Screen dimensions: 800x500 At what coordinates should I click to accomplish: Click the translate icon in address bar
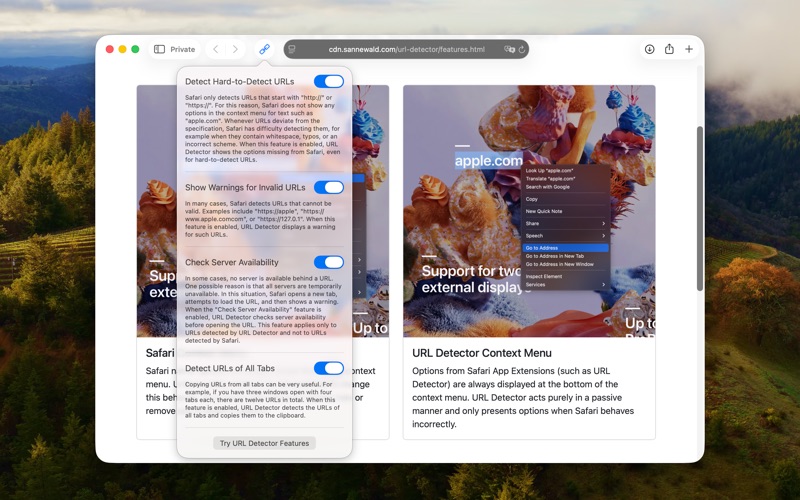pos(509,49)
